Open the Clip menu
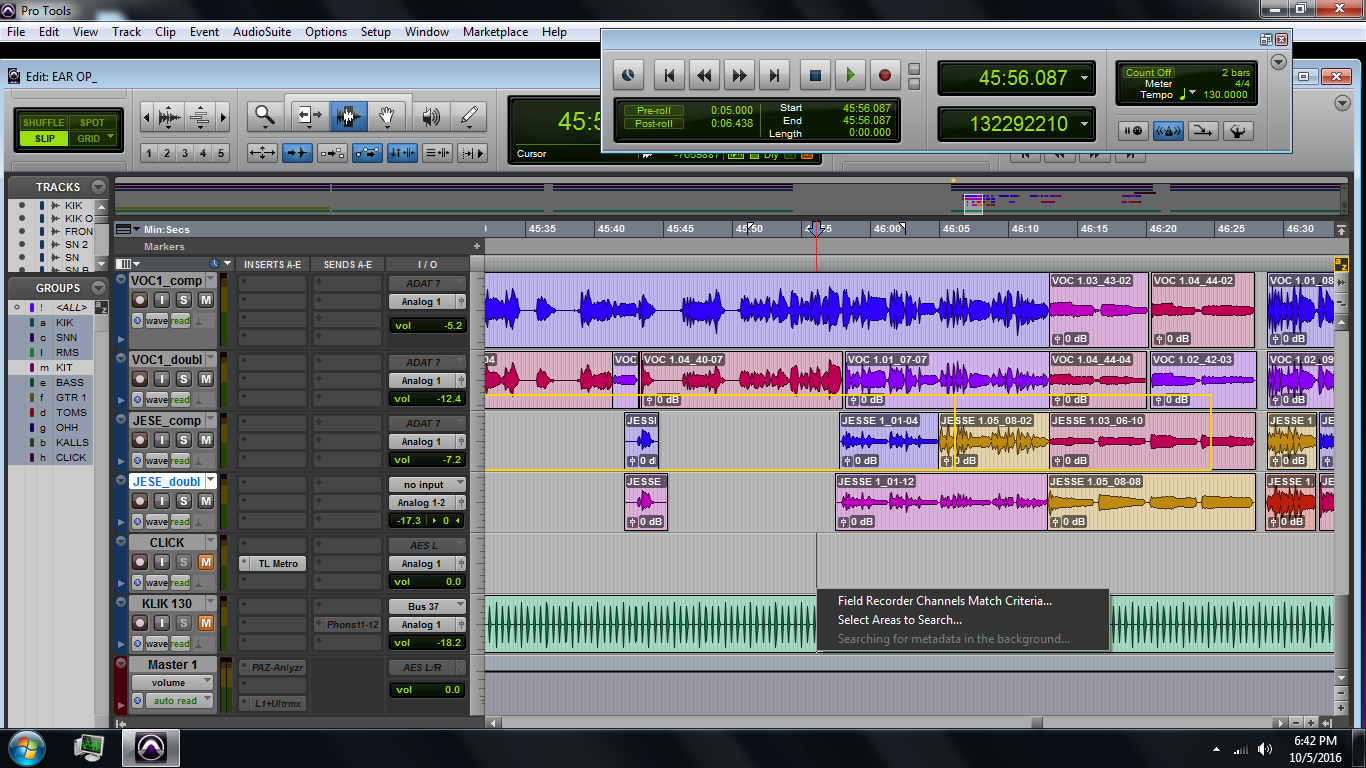This screenshot has width=1366, height=768. point(165,32)
